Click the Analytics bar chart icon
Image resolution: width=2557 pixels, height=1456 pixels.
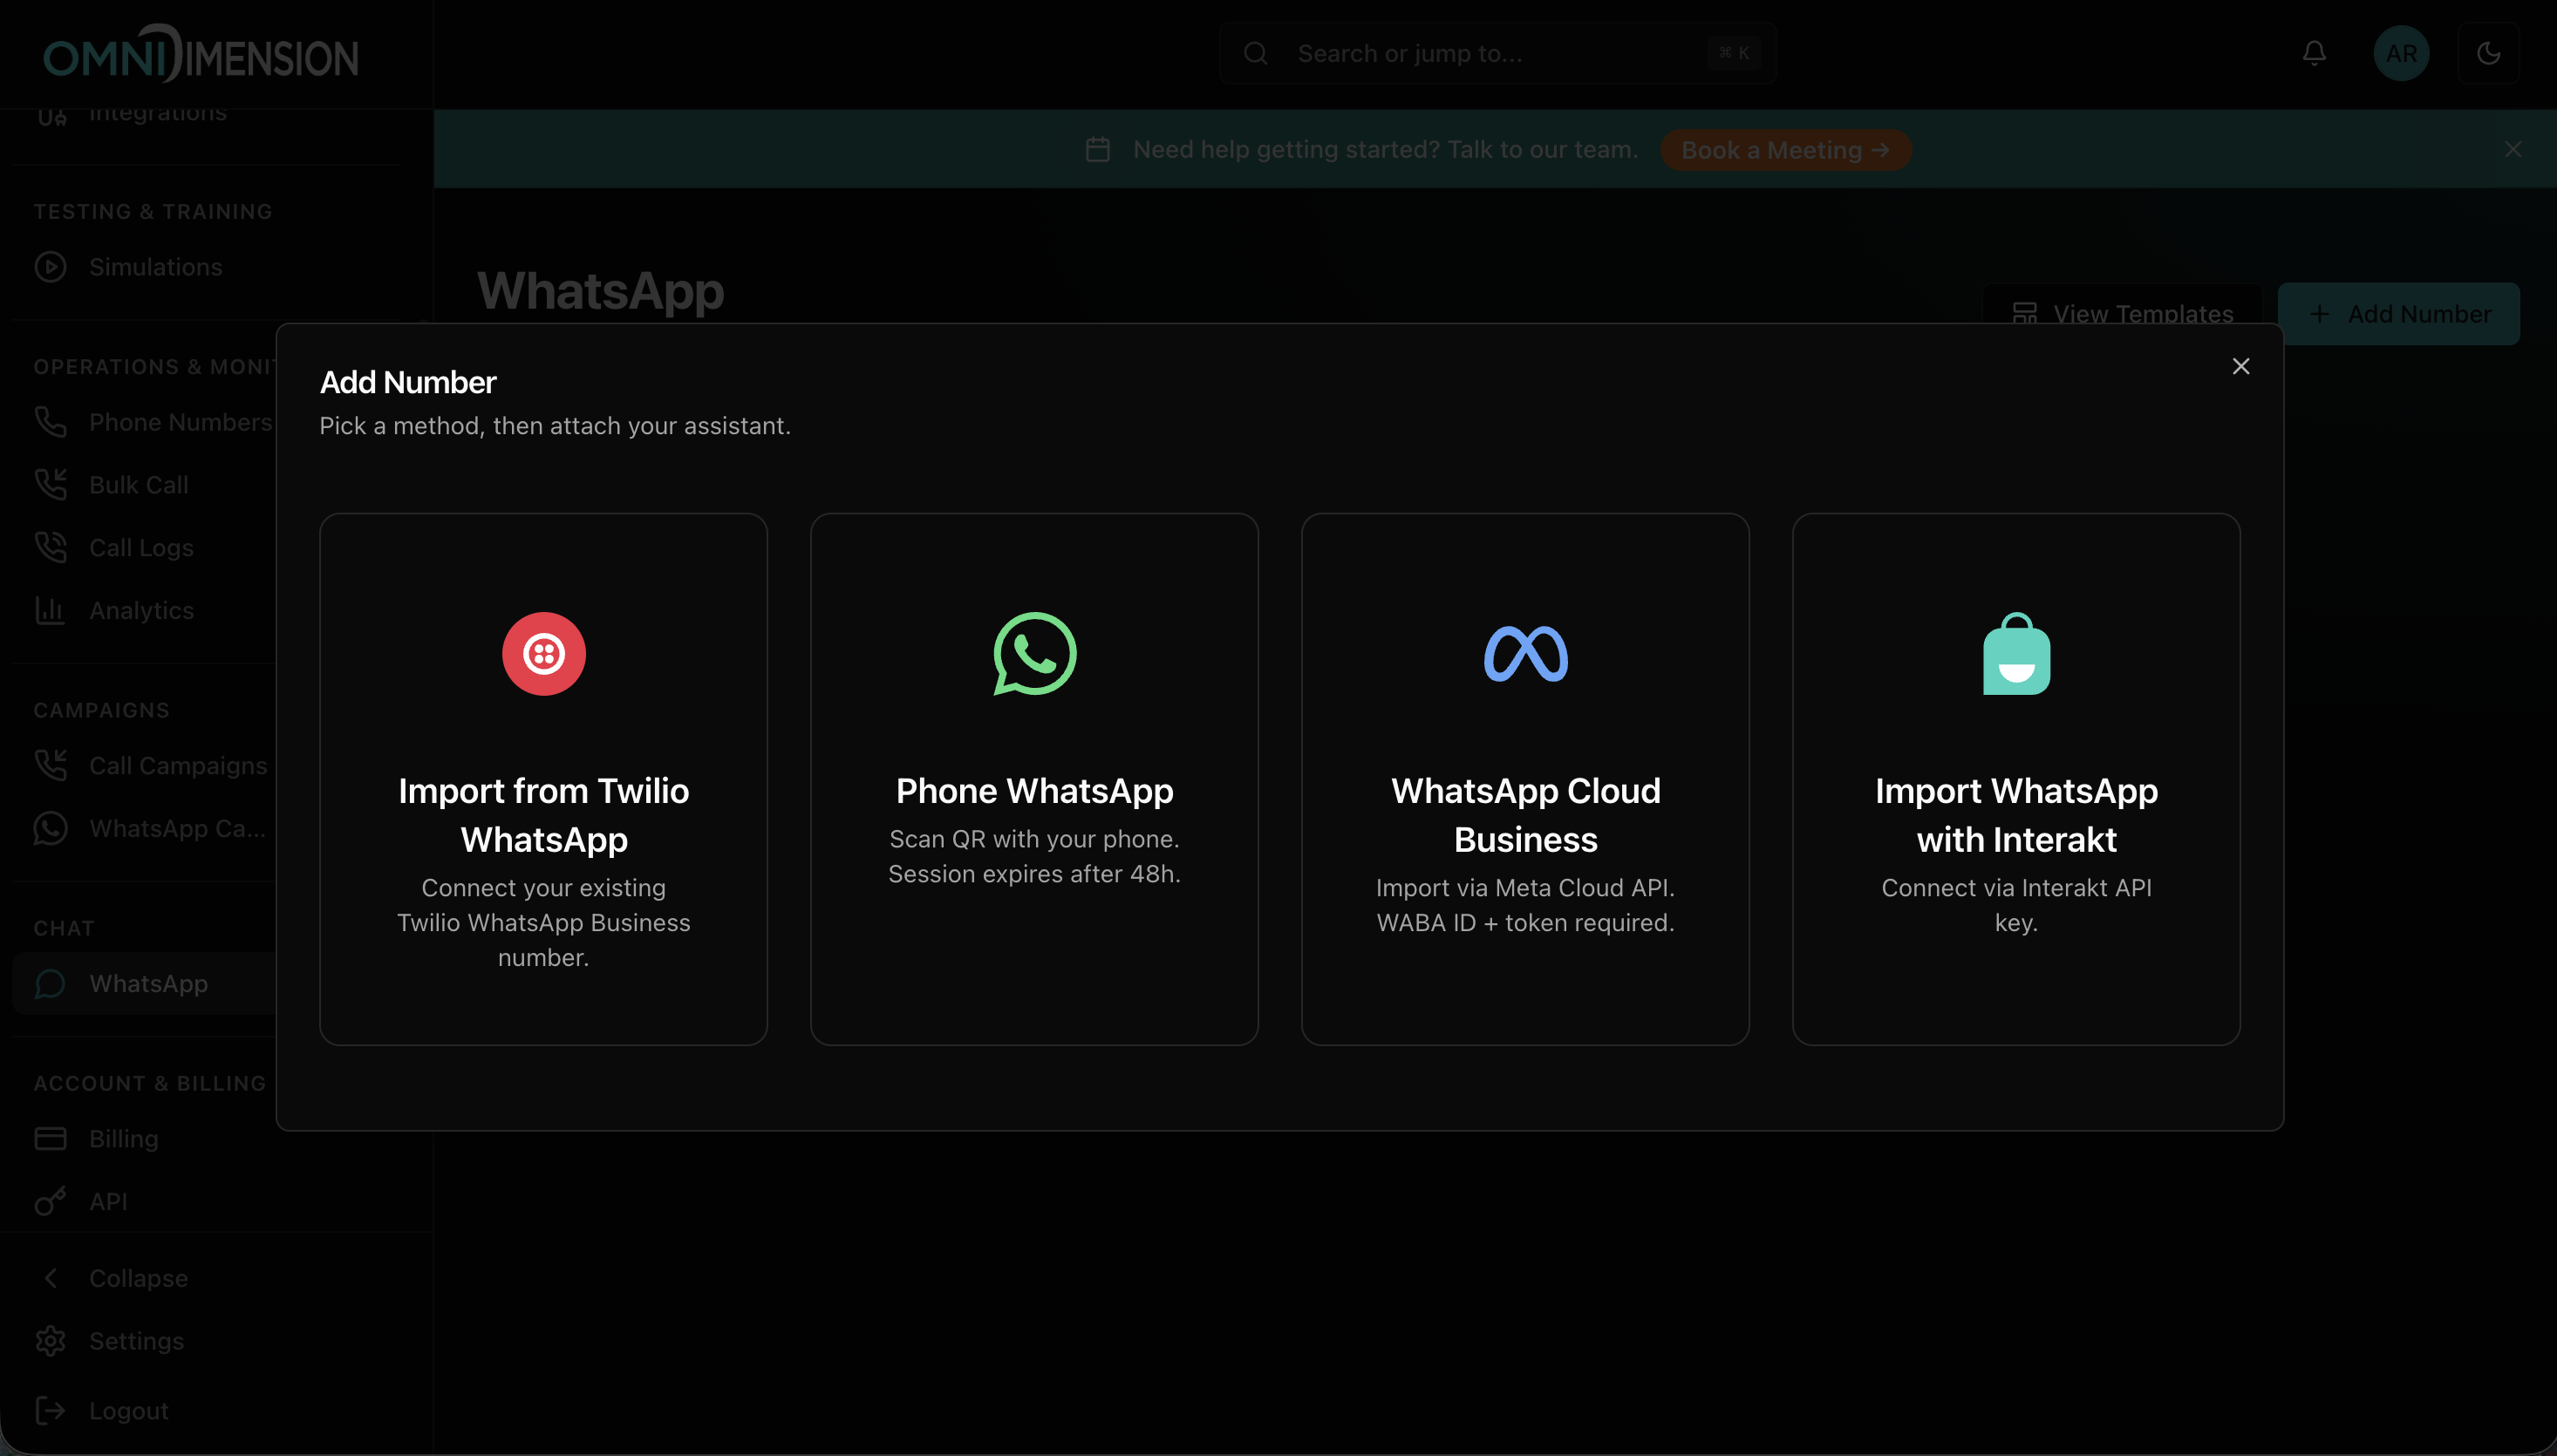[x=50, y=611]
